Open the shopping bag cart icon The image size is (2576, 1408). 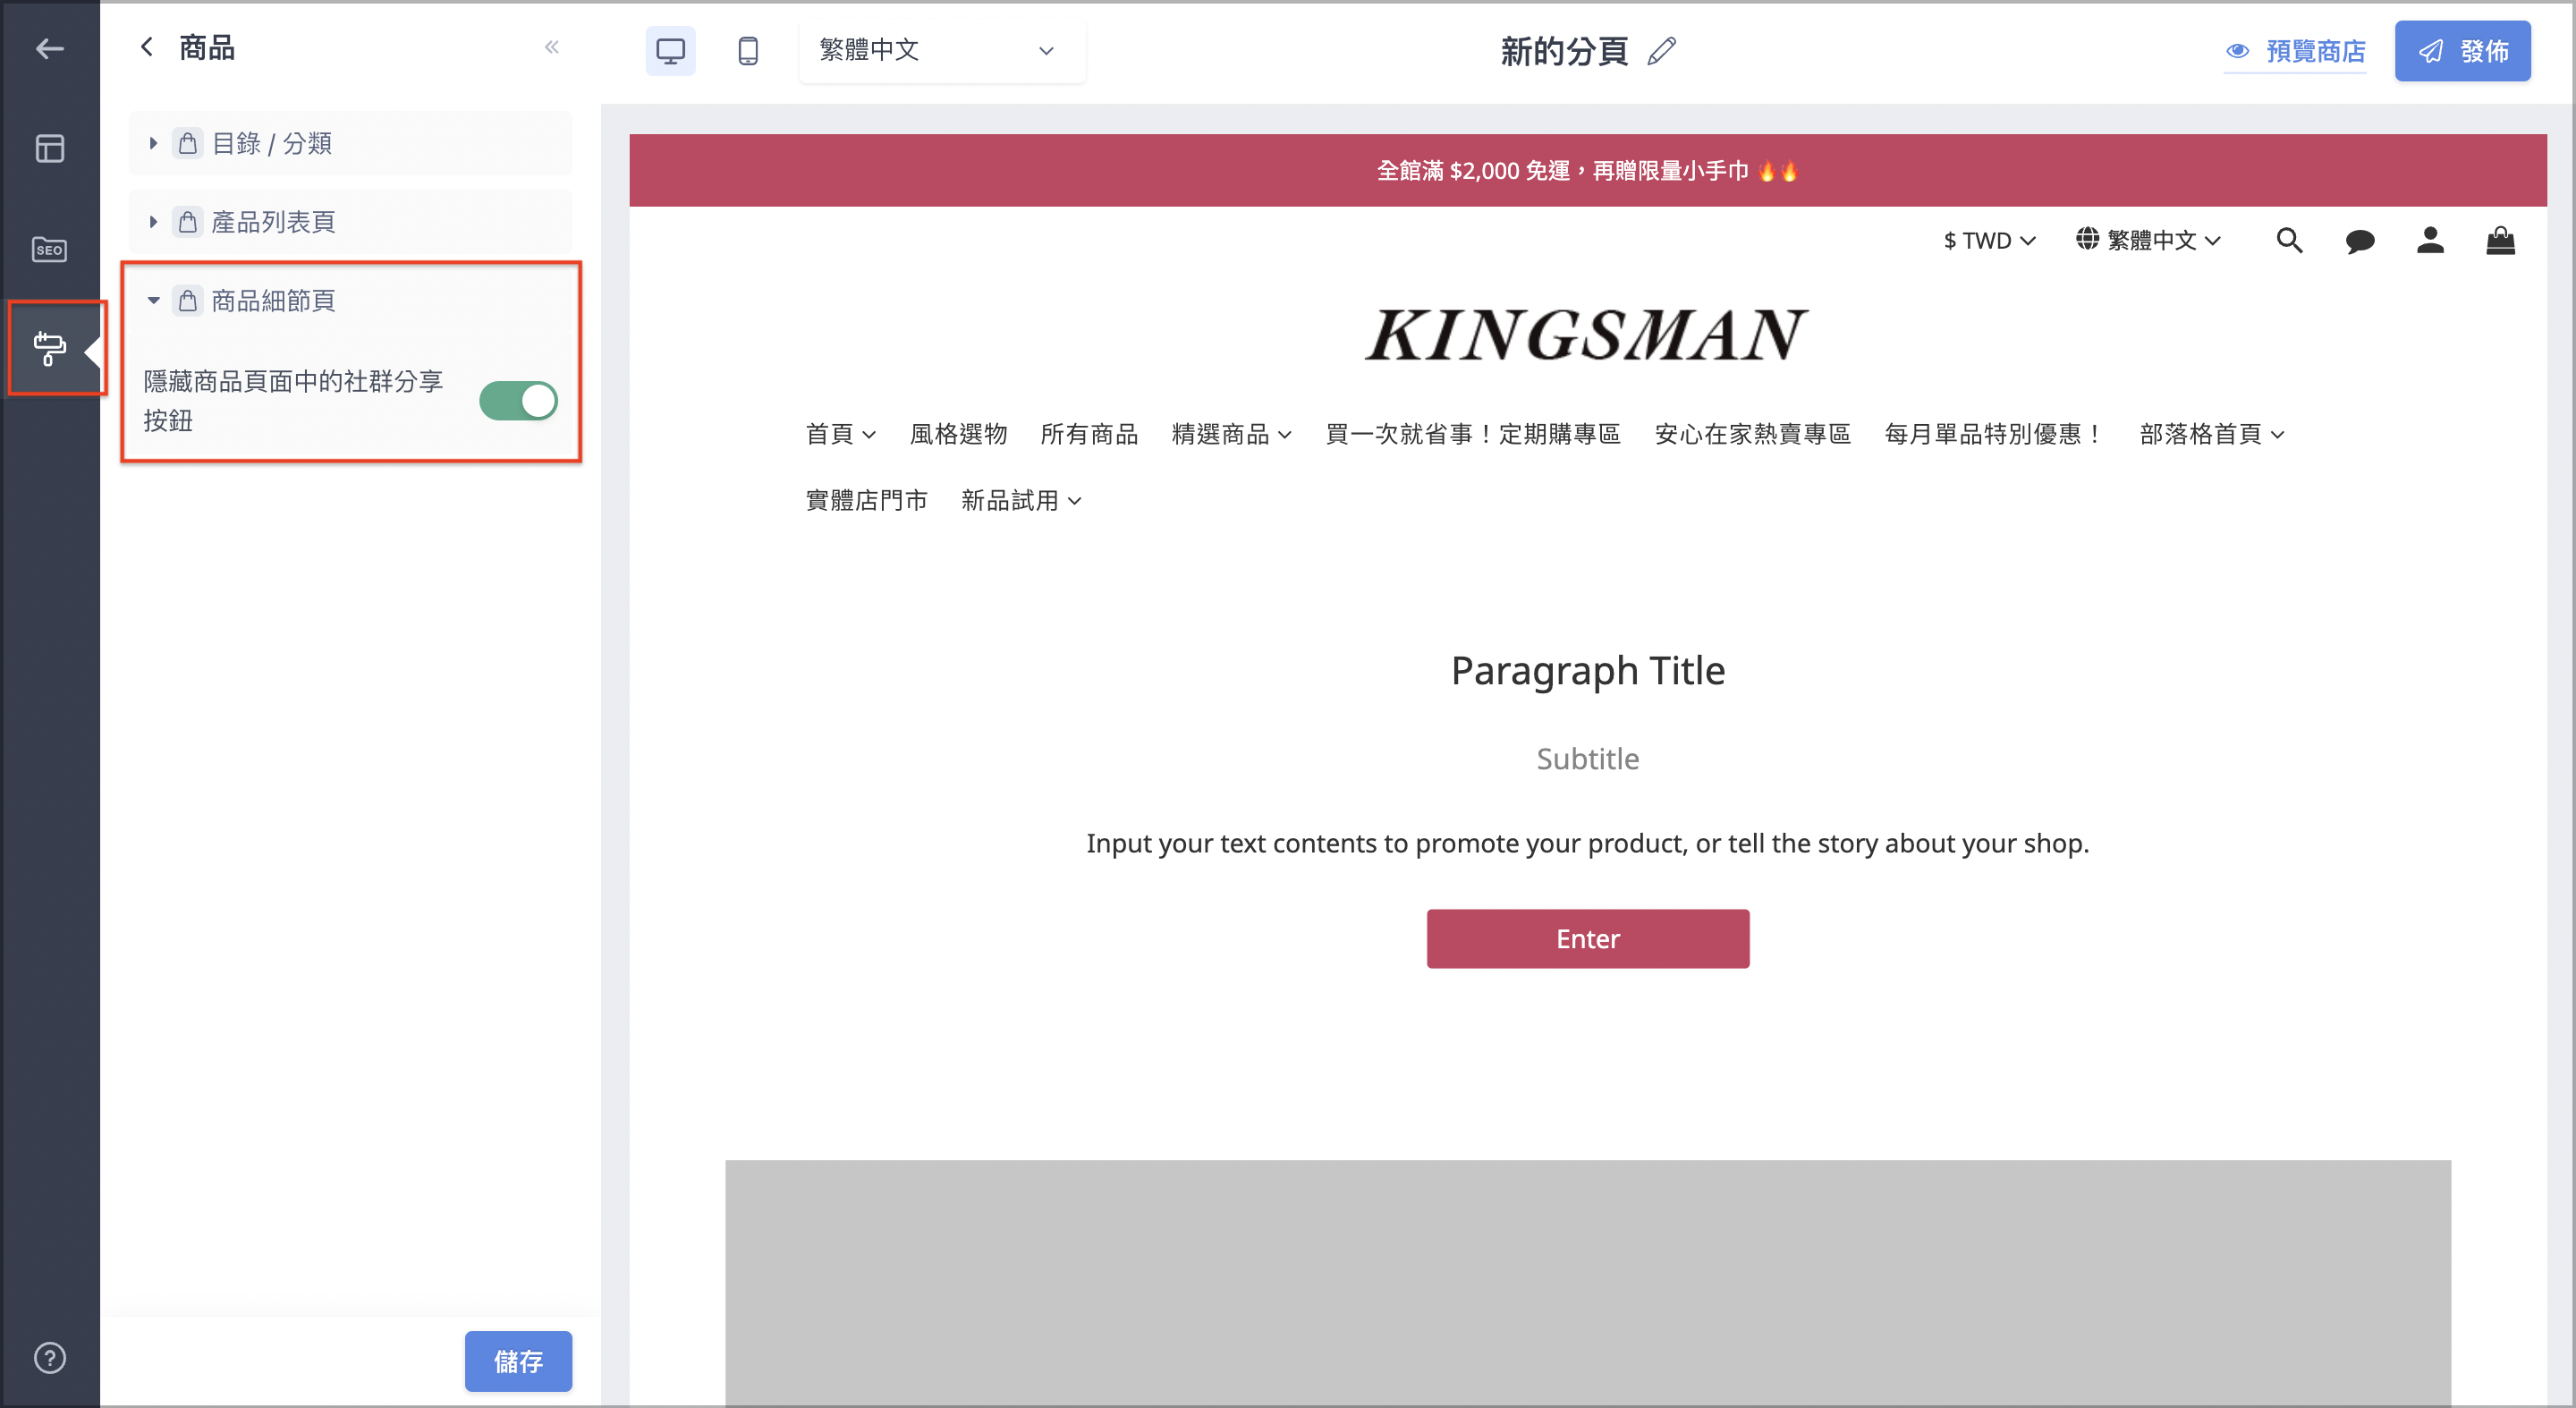pos(2500,240)
